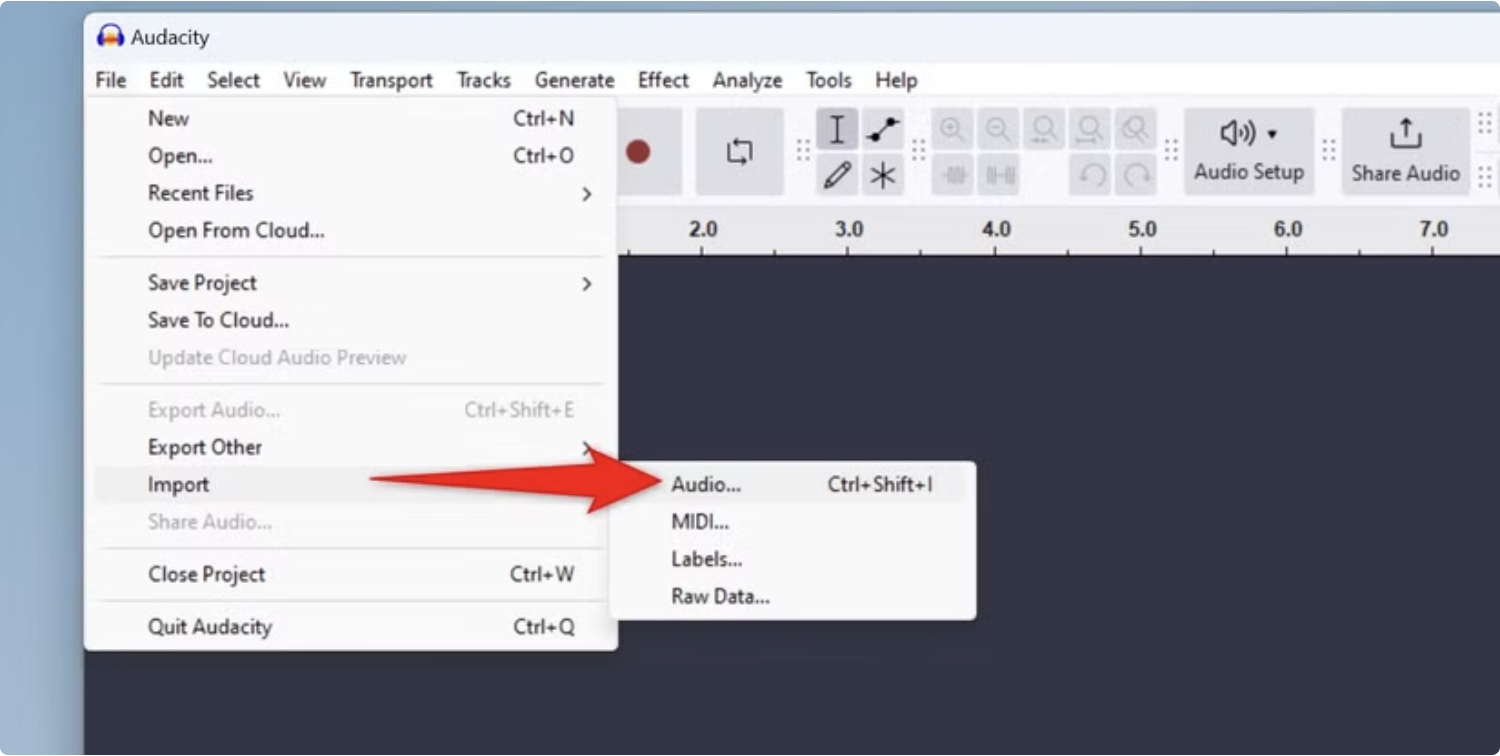Click the Undo arrow icon

pyautogui.click(x=1090, y=176)
